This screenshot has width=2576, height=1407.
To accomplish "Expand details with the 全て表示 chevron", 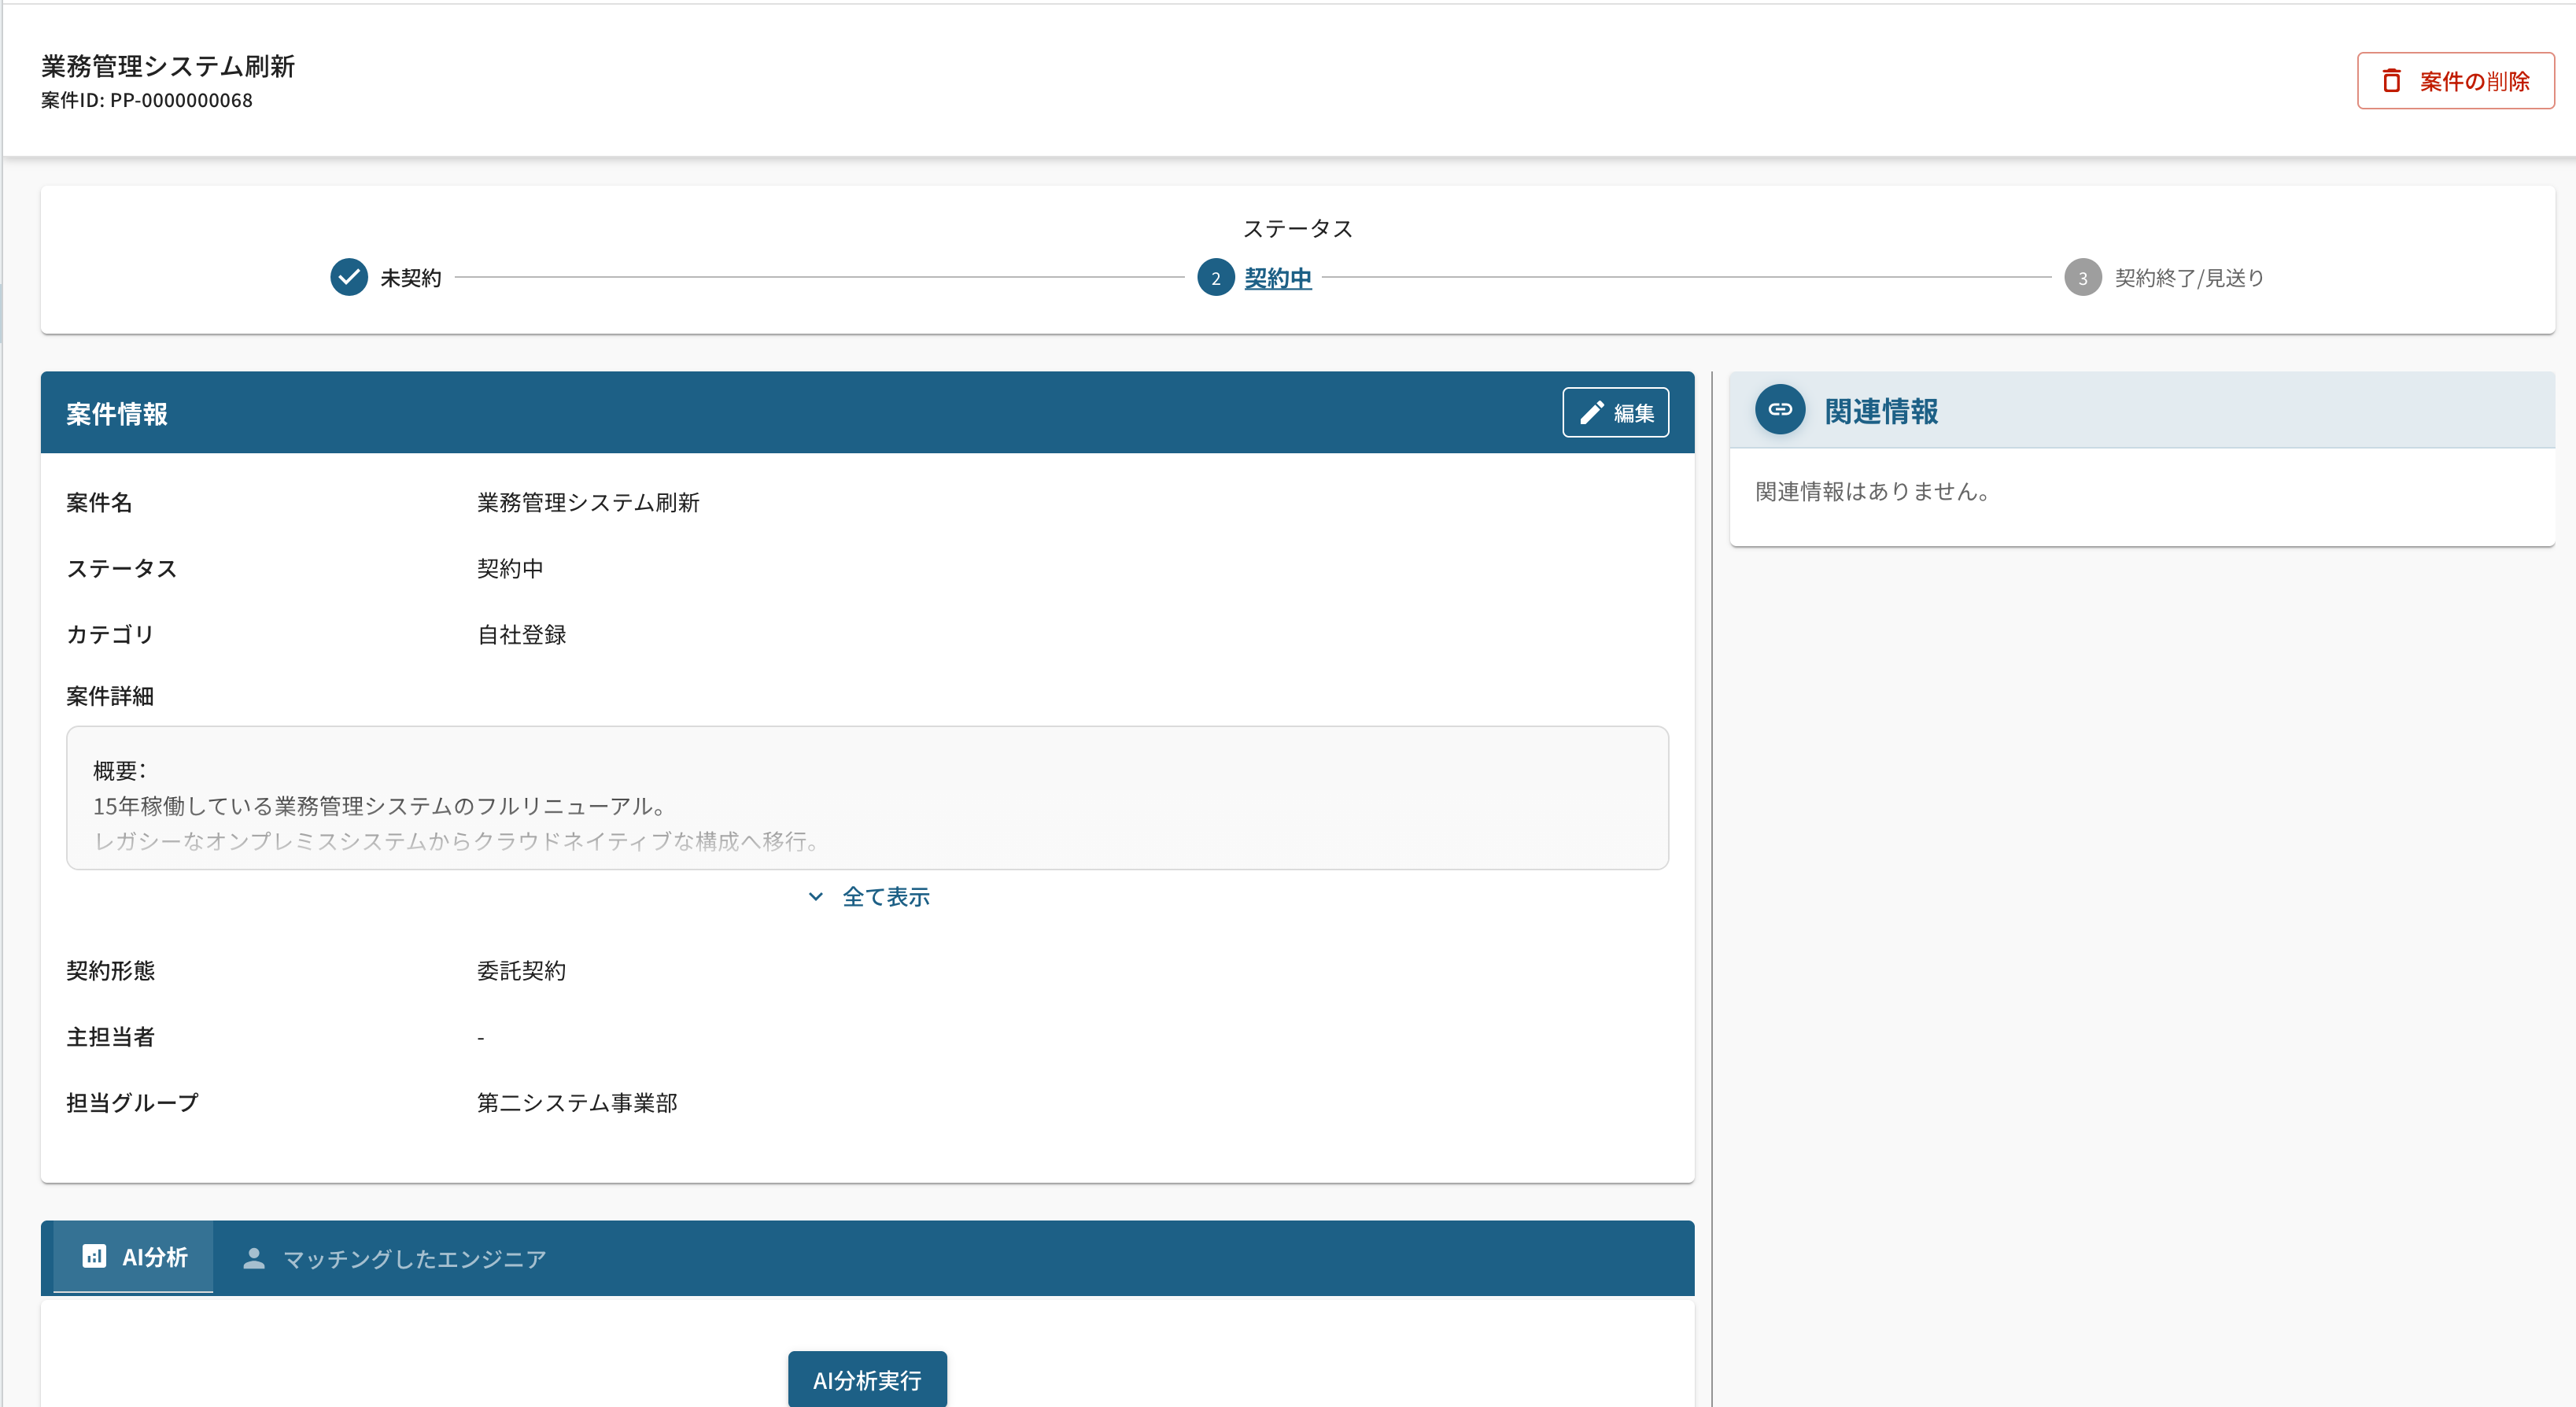I will 816,897.
